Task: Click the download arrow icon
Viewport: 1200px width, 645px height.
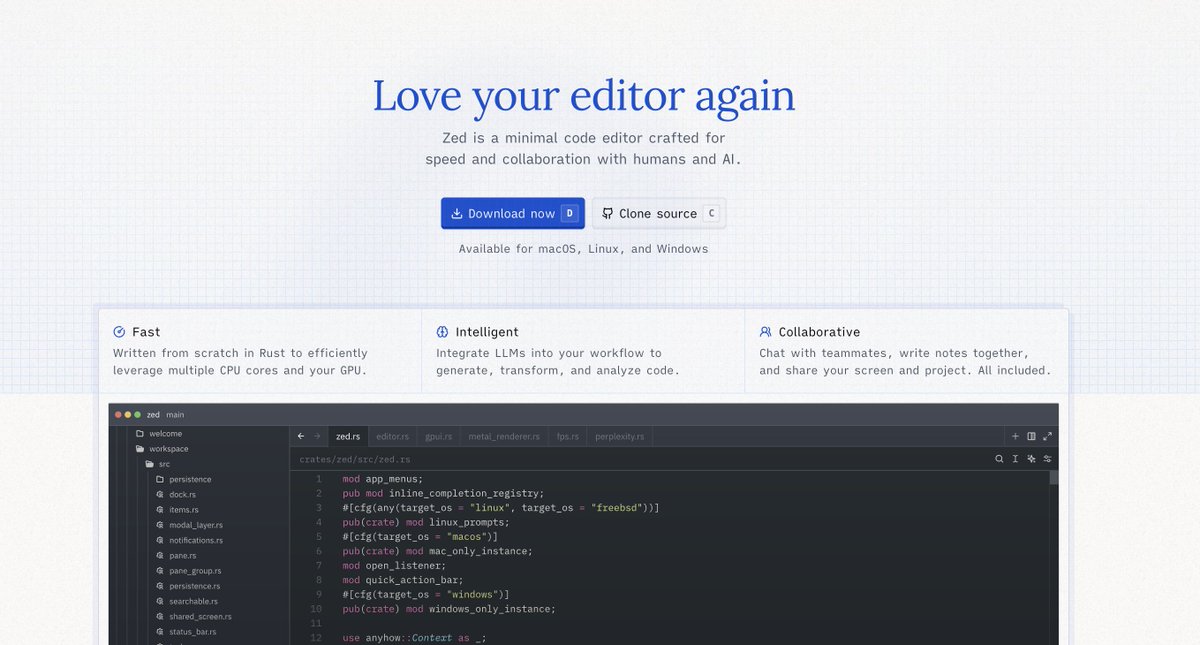Action: point(457,213)
